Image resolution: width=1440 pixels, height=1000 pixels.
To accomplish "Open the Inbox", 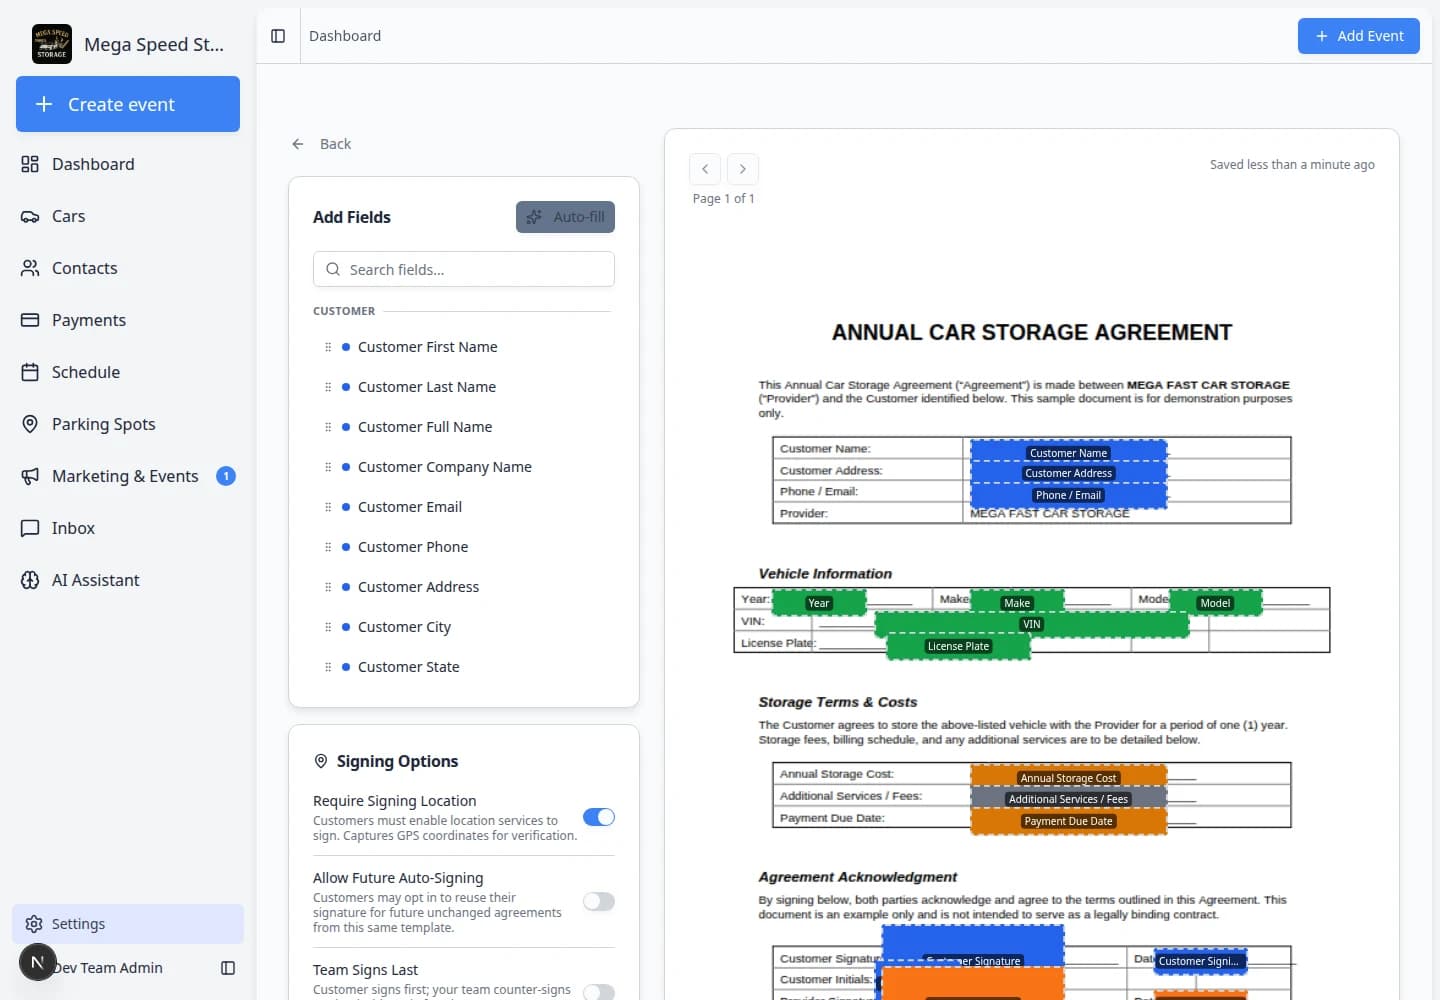I will tap(128, 528).
